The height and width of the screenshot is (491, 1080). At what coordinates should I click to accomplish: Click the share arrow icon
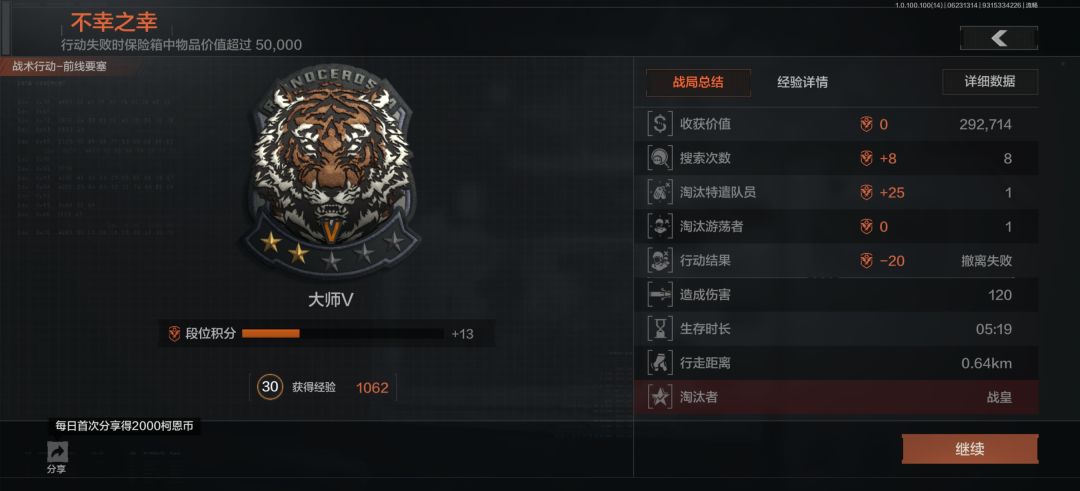click(x=56, y=452)
